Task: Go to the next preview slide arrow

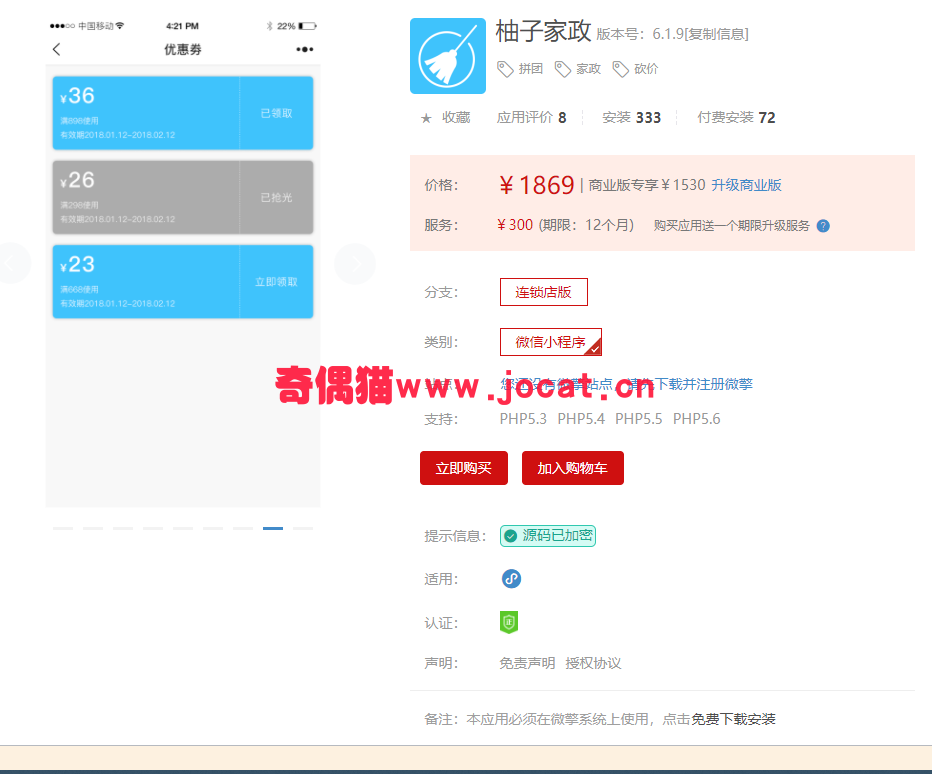Action: coord(355,263)
